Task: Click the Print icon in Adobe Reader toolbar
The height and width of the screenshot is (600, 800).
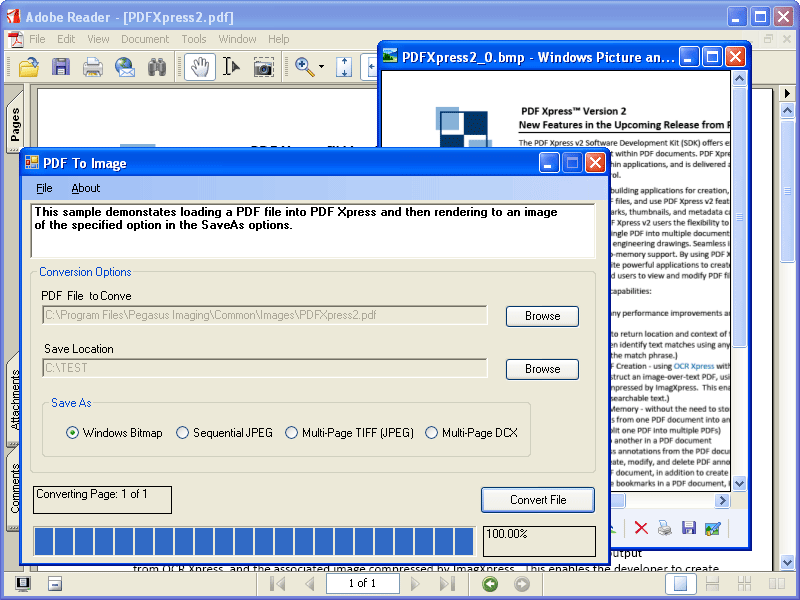Action: click(x=92, y=66)
